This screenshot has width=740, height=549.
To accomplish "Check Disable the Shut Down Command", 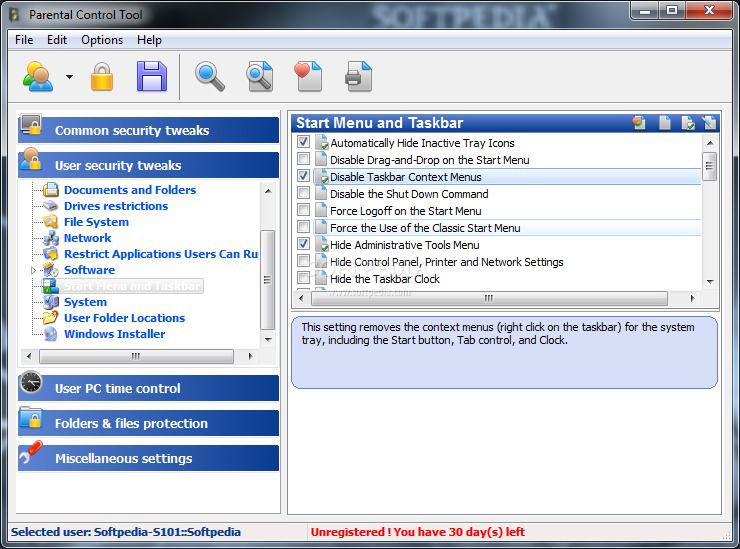I will [x=303, y=193].
